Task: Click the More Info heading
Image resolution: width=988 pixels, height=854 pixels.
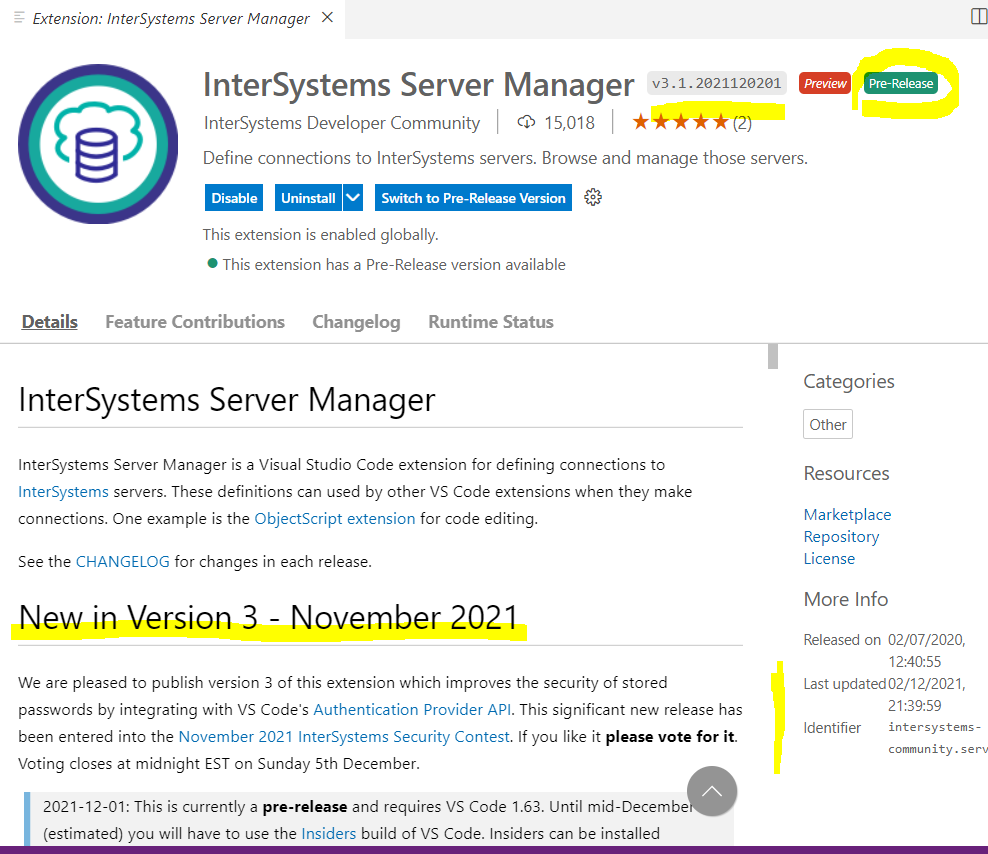Action: [x=846, y=599]
